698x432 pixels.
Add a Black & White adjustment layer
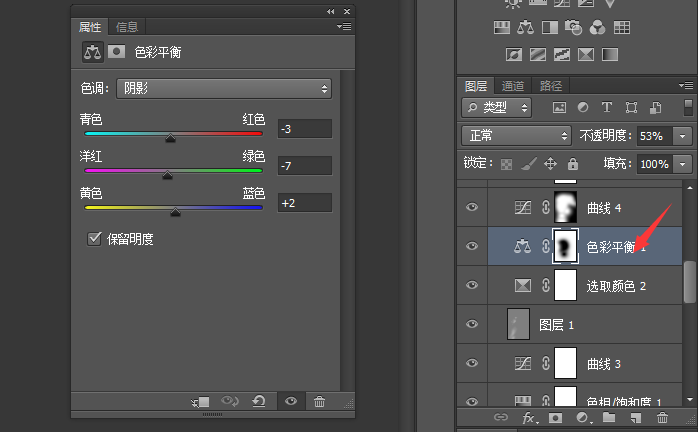(550, 28)
